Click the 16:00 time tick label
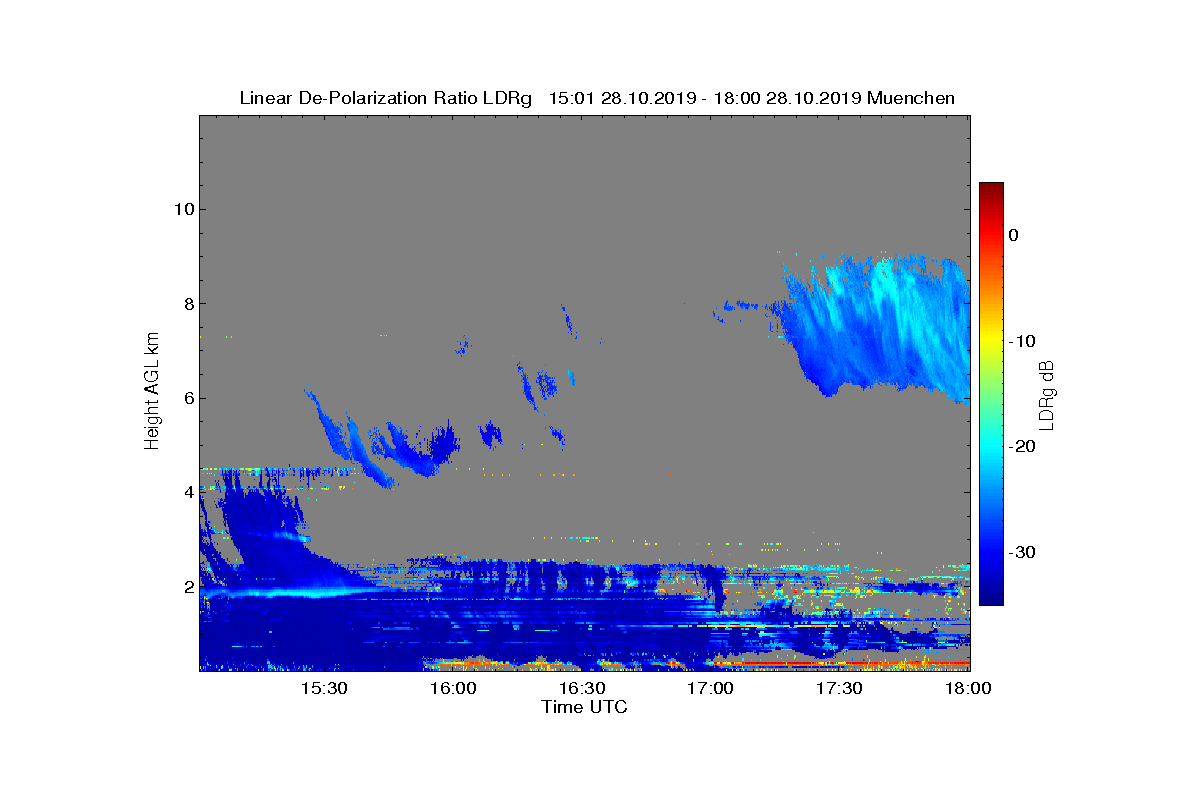Image resolution: width=1200 pixels, height=800 pixels. [x=453, y=688]
